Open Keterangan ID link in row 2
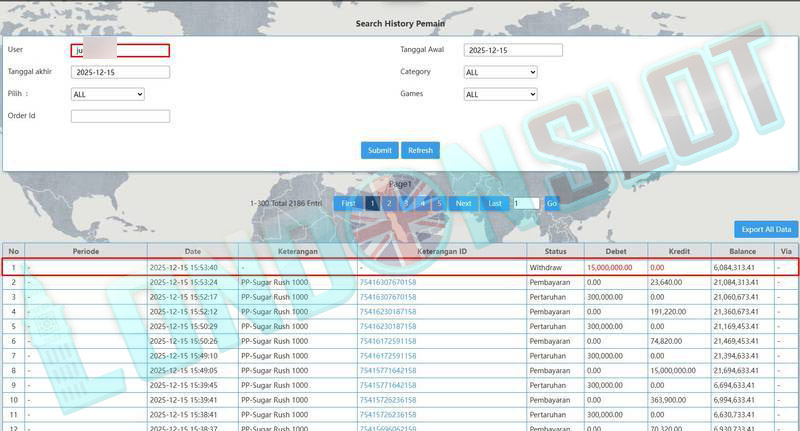800x431 pixels. [387, 283]
